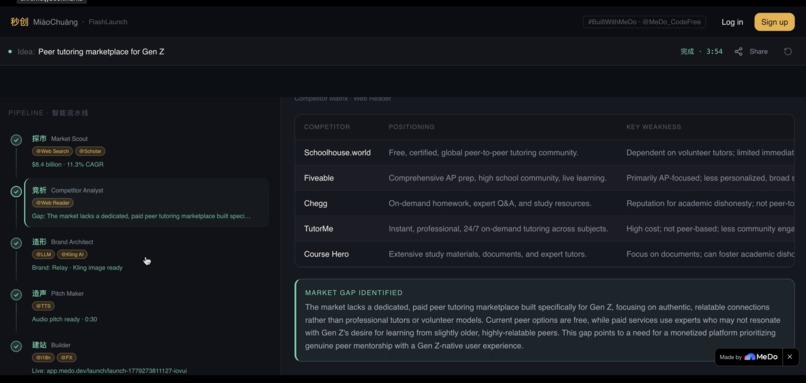The height and width of the screenshot is (383, 806).
Task: Click the @Scholar tag
Action: pyautogui.click(x=90, y=152)
